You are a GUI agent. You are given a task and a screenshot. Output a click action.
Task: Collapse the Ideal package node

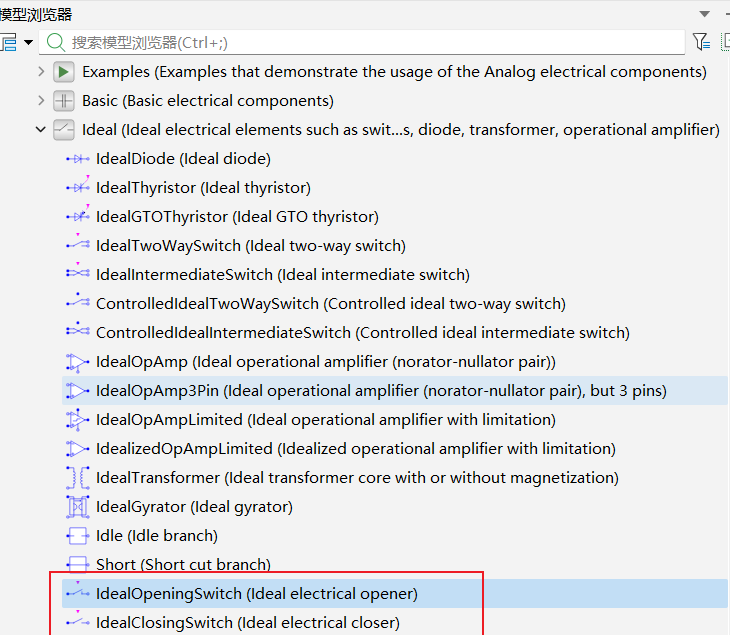point(41,129)
